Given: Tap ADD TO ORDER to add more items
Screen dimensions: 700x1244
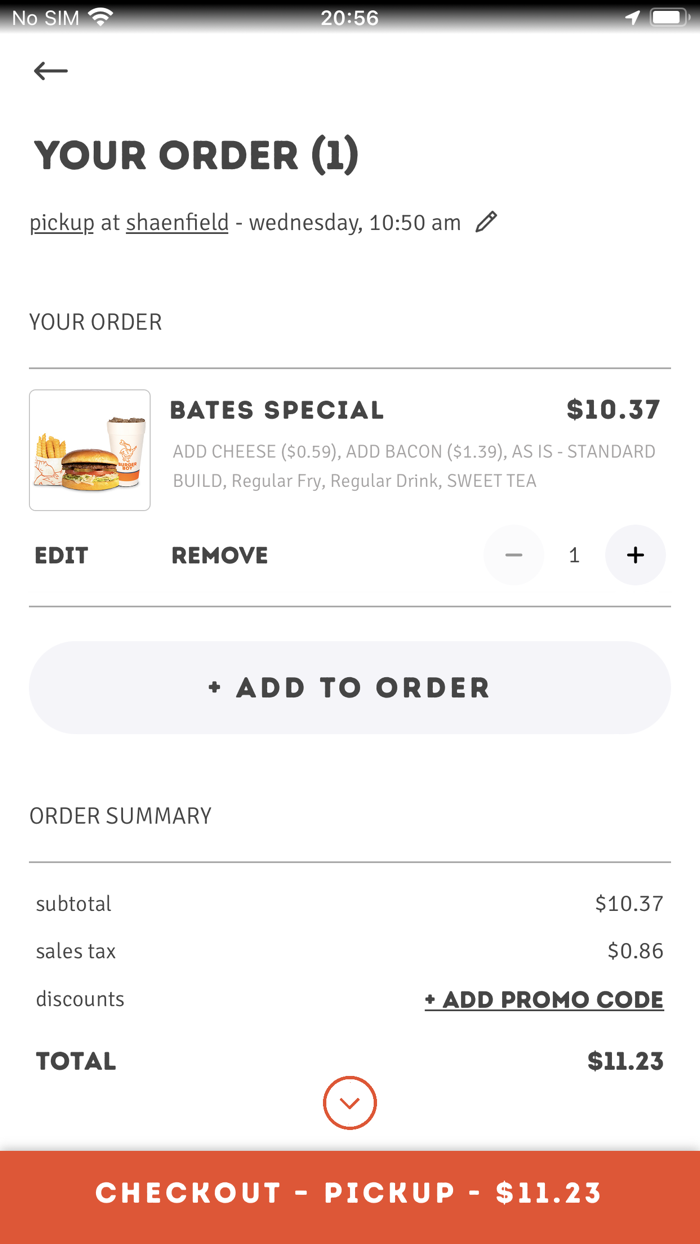Looking at the screenshot, I should tap(349, 687).
